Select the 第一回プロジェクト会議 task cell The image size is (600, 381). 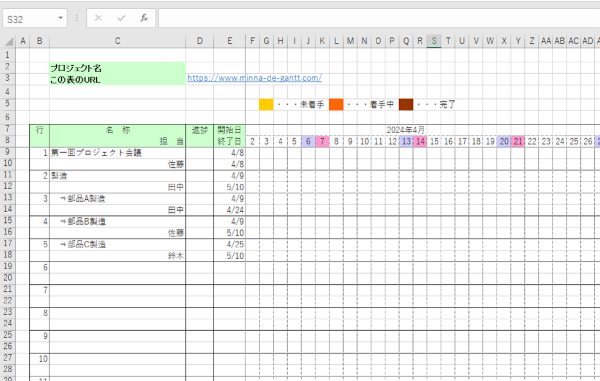tap(117, 153)
